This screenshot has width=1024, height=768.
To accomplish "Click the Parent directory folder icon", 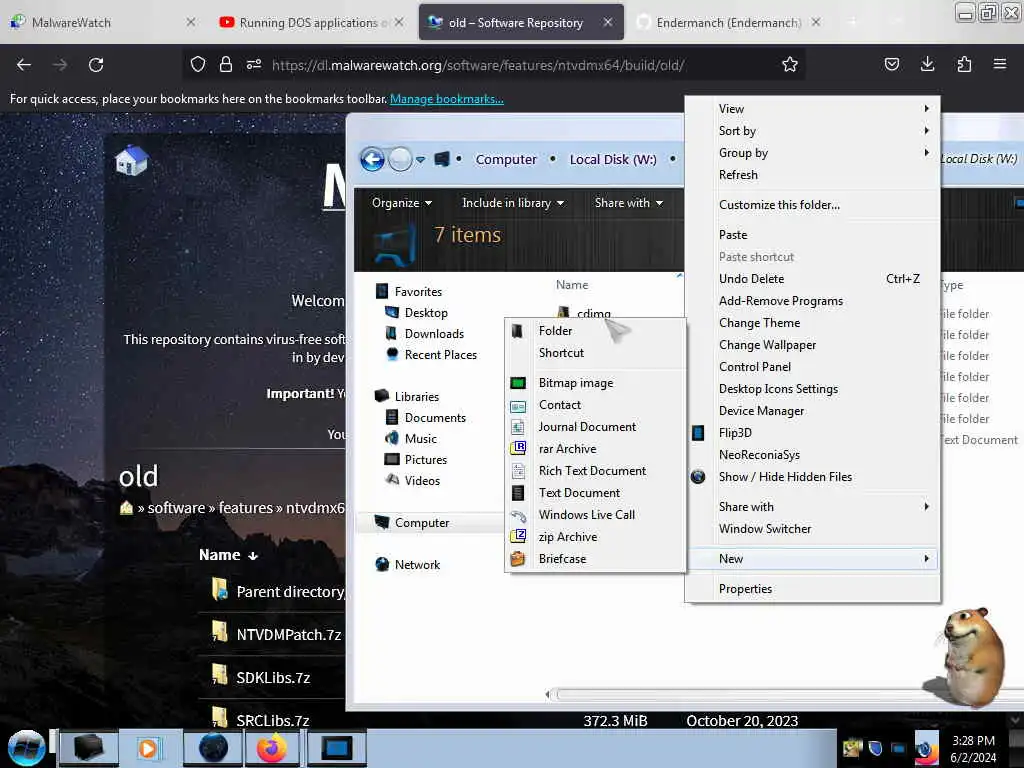I will click(219, 589).
